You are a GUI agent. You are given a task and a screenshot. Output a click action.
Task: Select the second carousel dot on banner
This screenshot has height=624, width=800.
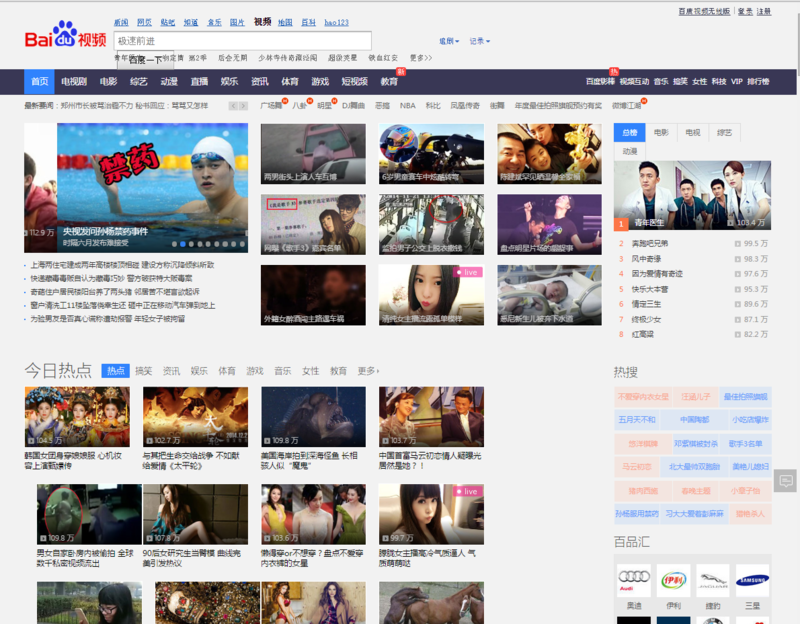point(183,244)
